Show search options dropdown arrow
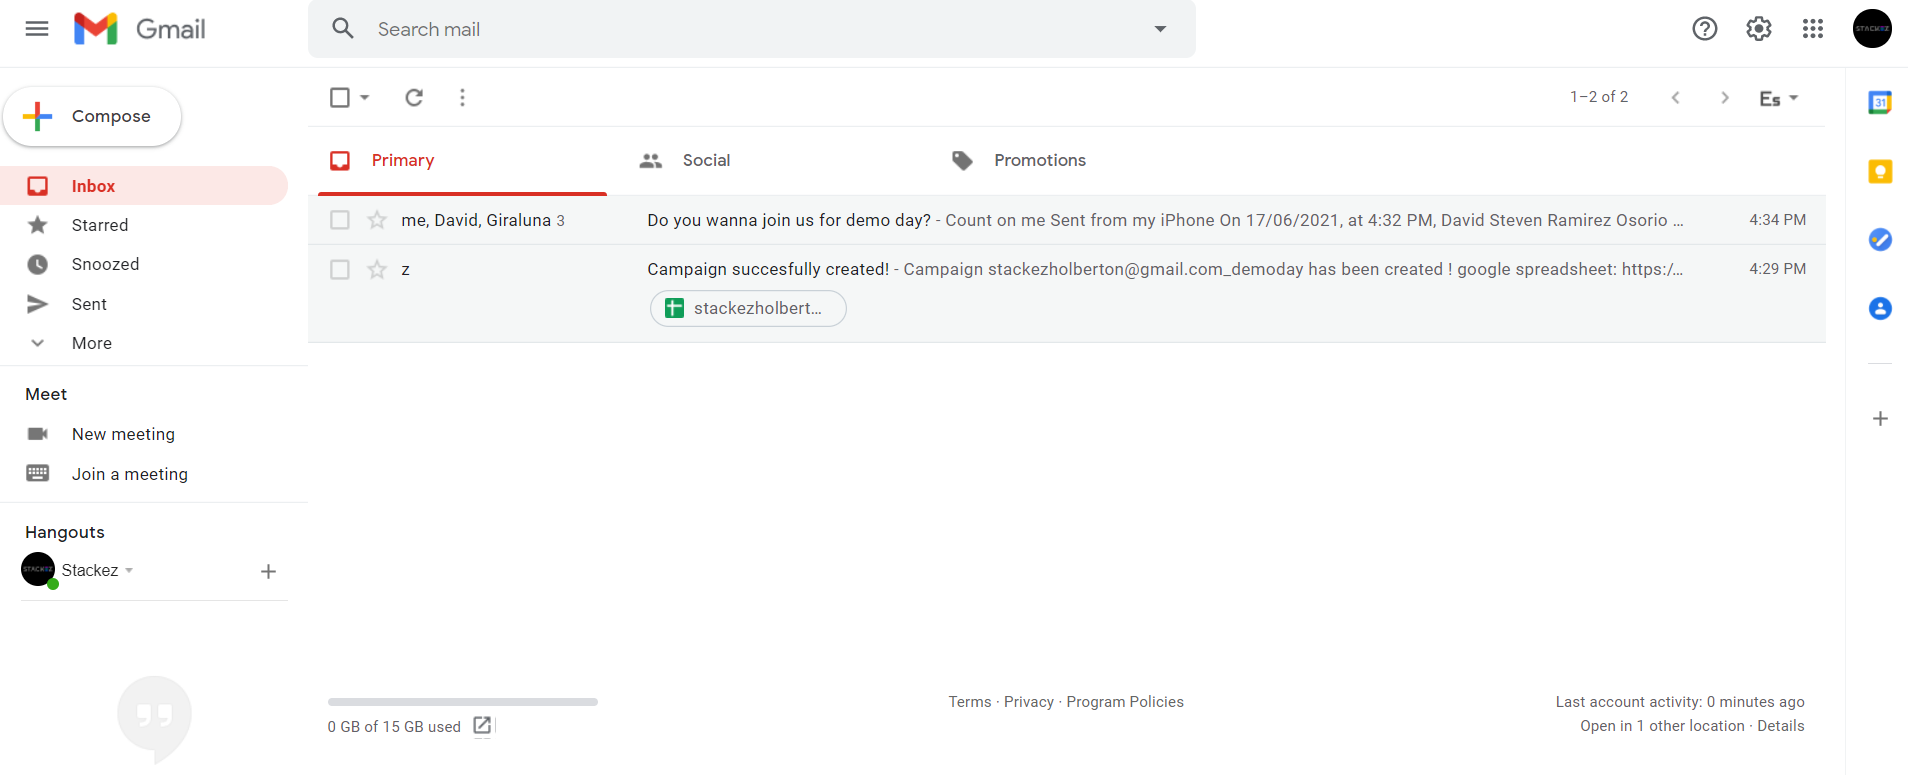This screenshot has width=1908, height=775. pyautogui.click(x=1160, y=29)
